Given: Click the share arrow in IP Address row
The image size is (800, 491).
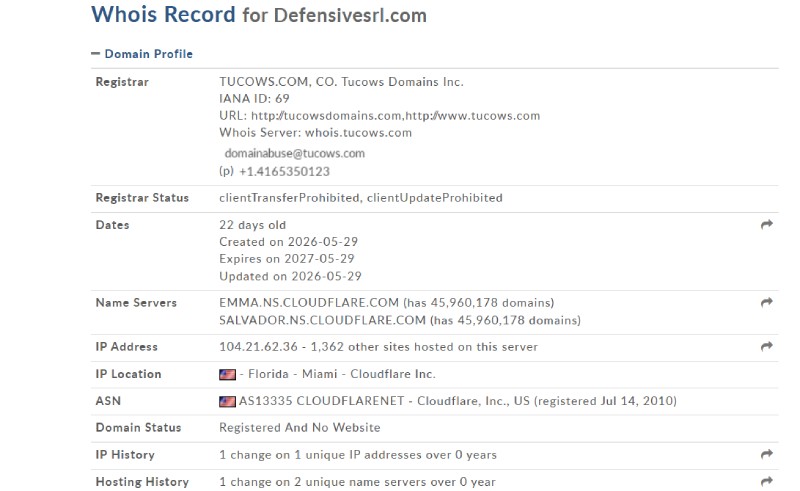Looking at the screenshot, I should click(766, 347).
